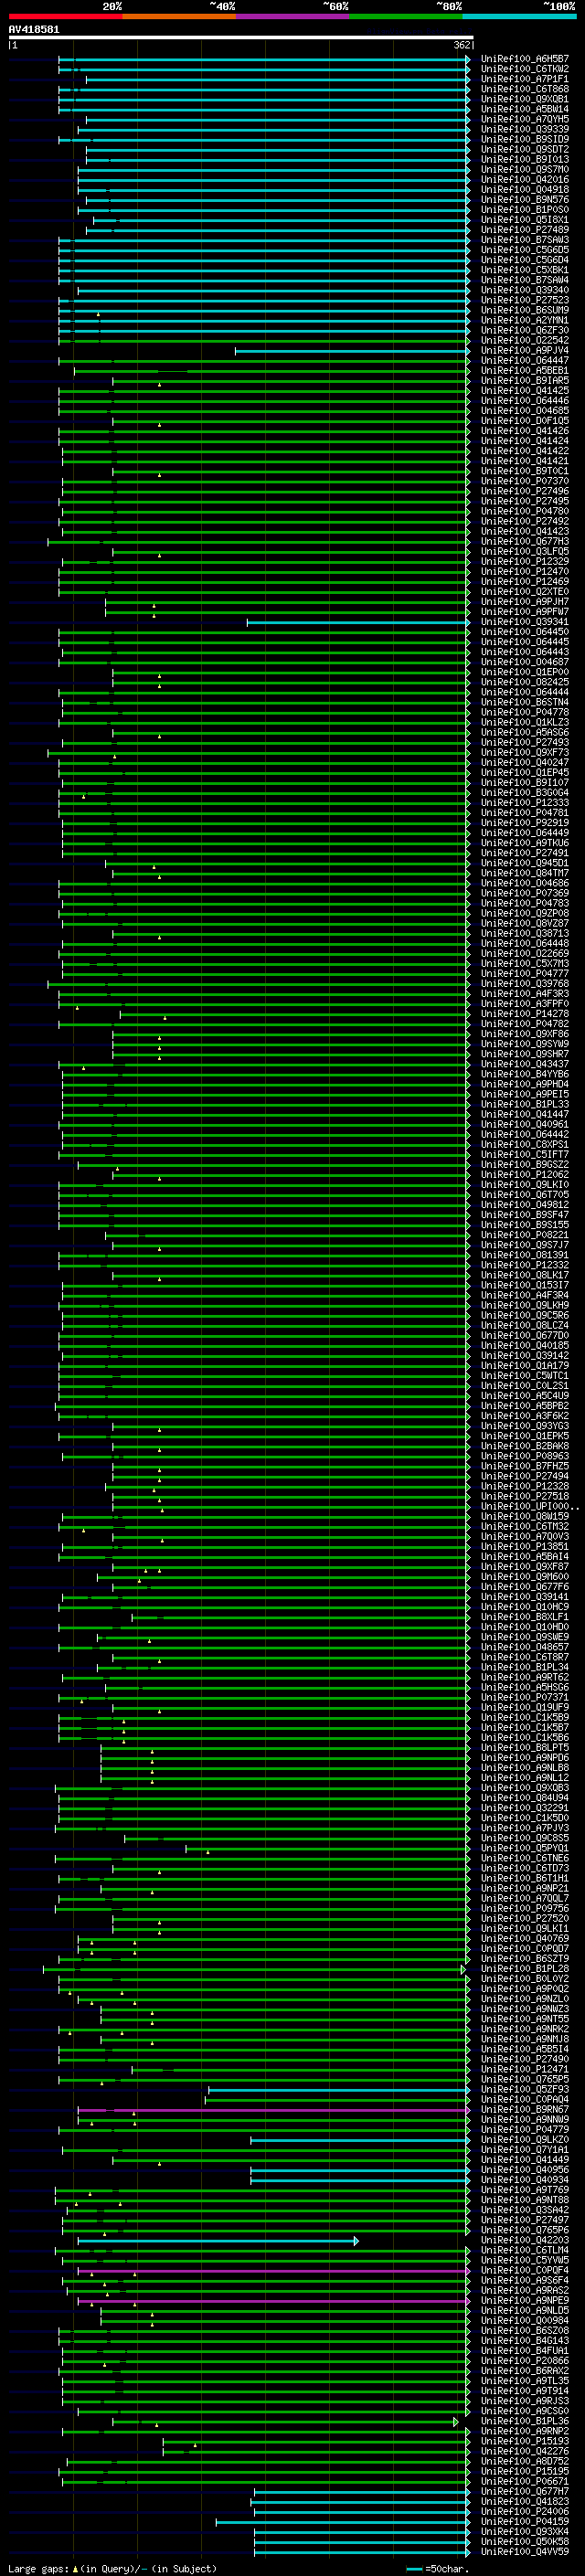This screenshot has height=2576, width=585.
Task: Click the purple ~60% identity legend bar
Action: 293,16
